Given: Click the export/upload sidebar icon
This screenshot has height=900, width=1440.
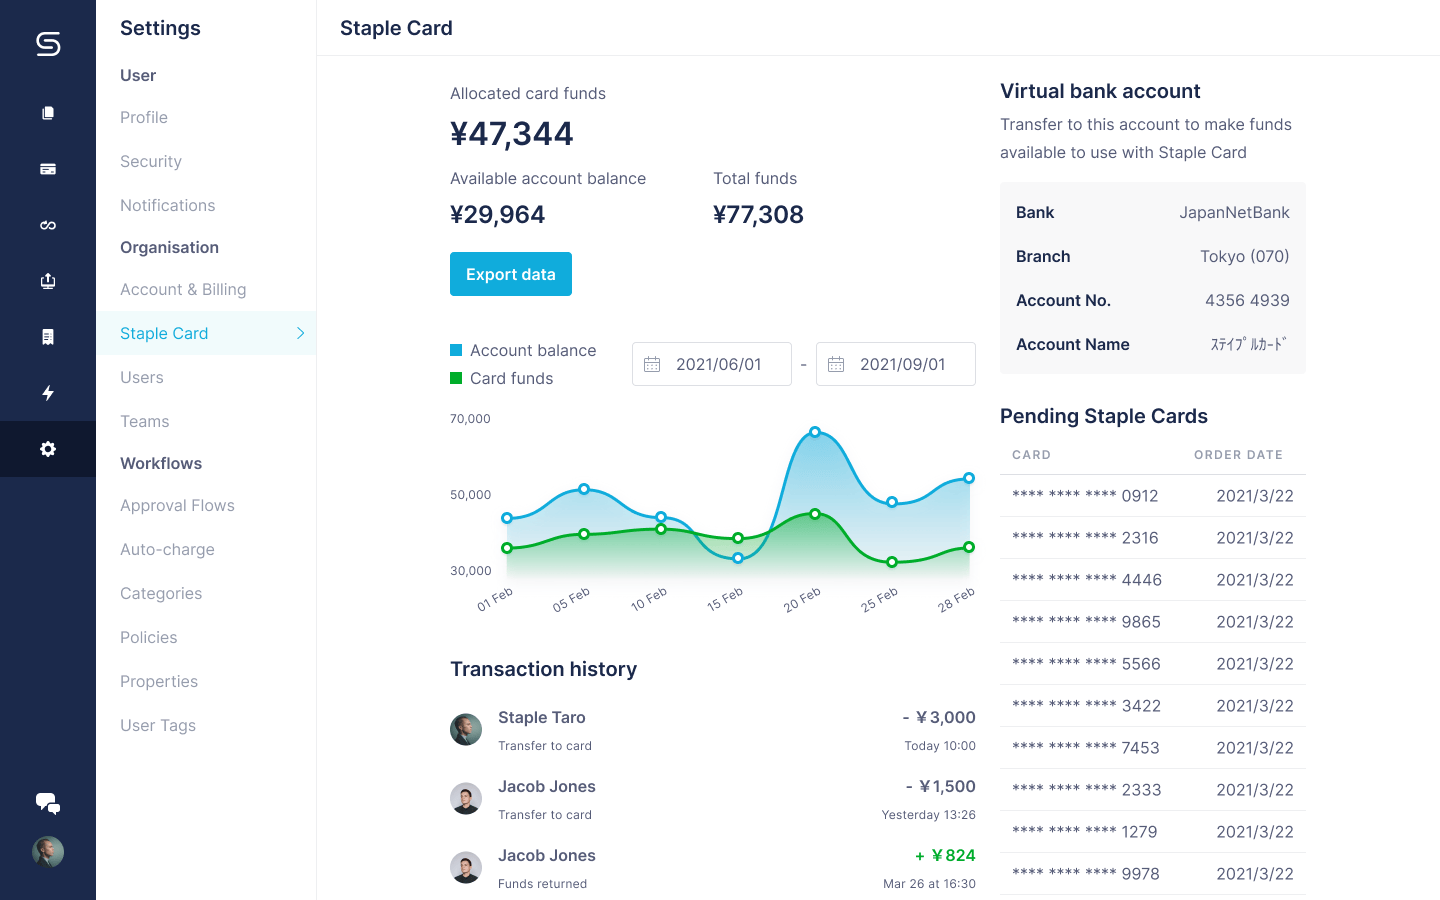Looking at the screenshot, I should click(47, 281).
